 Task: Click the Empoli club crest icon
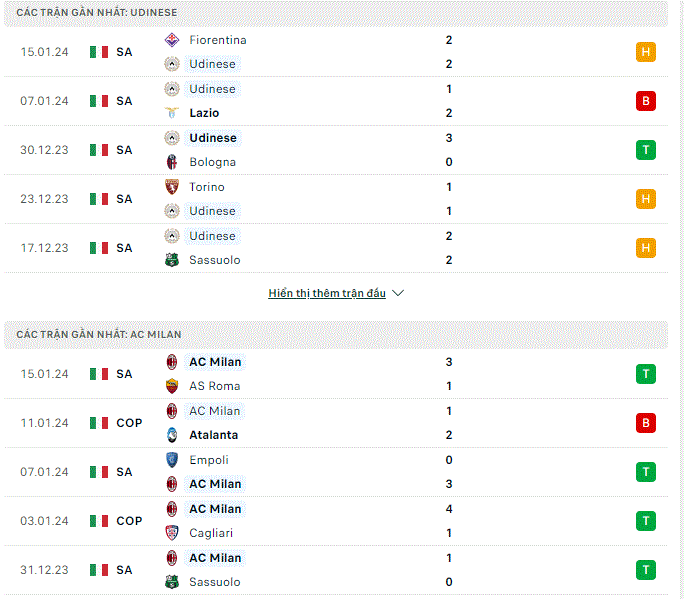(x=172, y=460)
